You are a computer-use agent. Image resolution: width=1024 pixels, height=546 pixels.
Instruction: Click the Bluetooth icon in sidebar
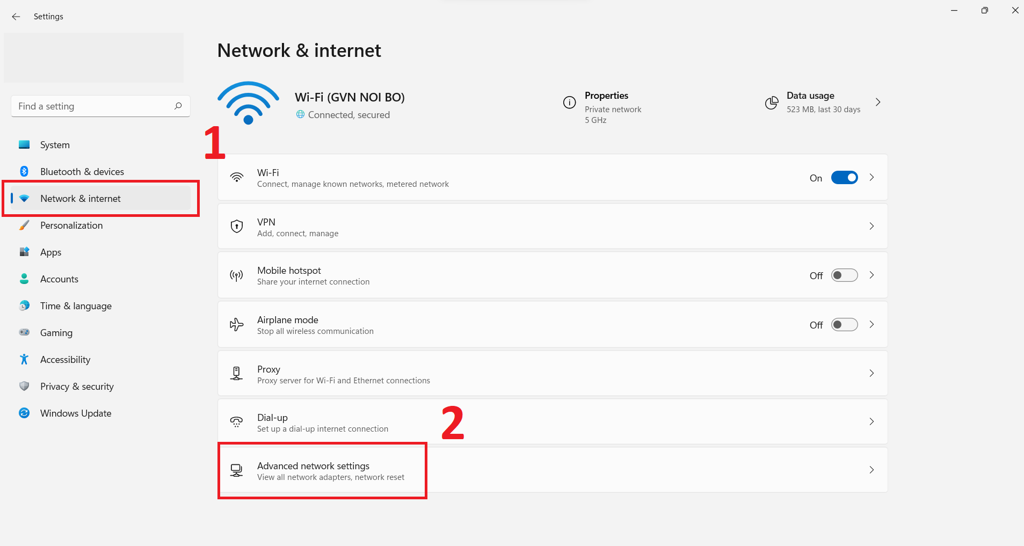pos(24,172)
